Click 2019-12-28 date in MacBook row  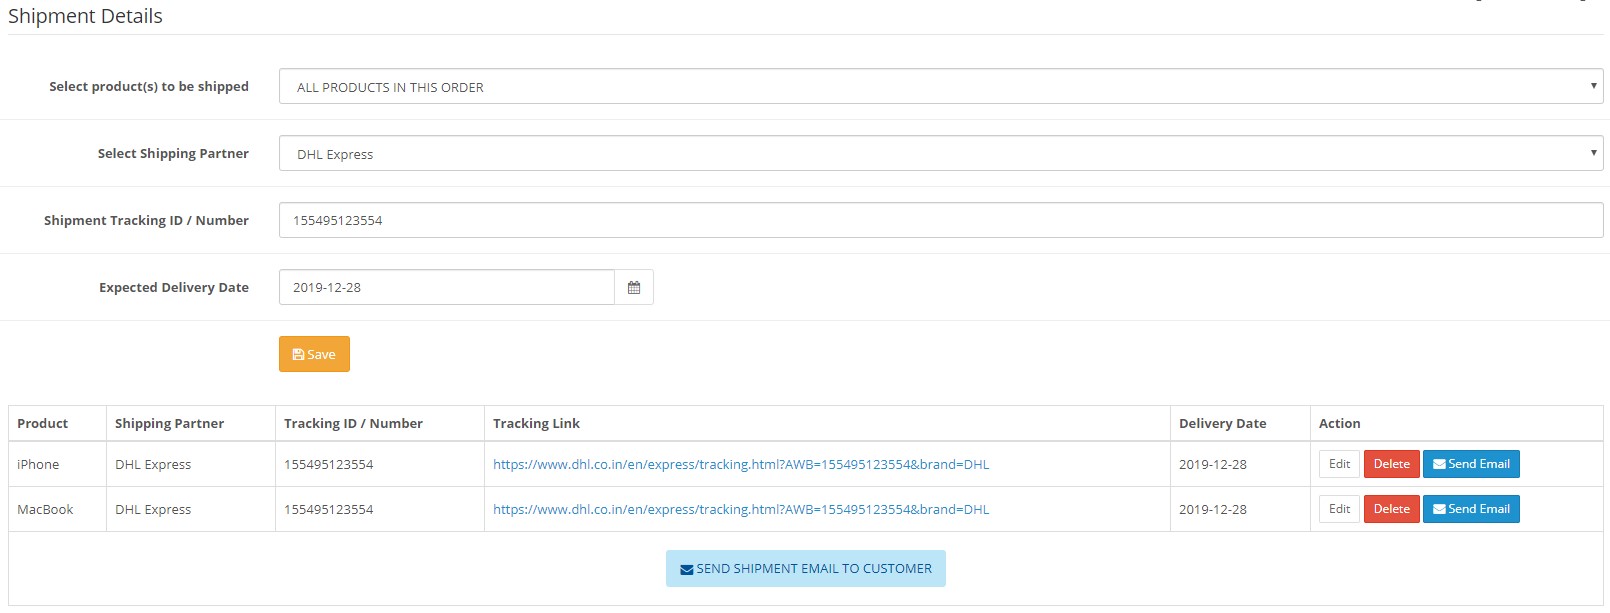(x=1212, y=509)
